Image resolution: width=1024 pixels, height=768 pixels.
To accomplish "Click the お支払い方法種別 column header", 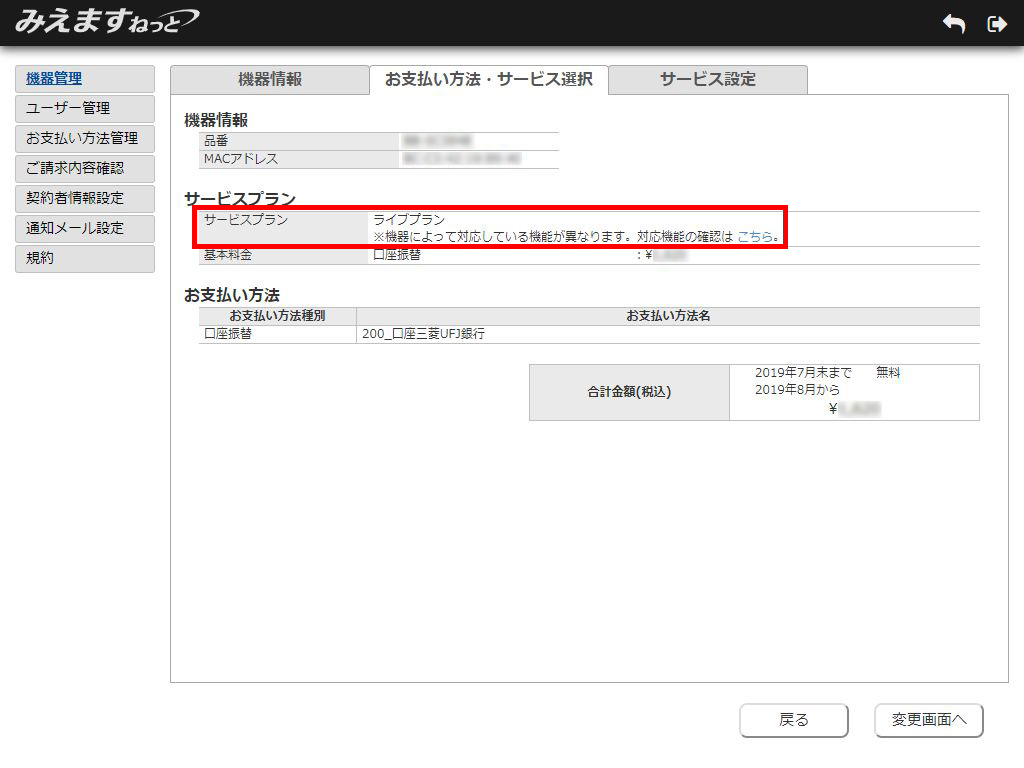I will pos(277,316).
